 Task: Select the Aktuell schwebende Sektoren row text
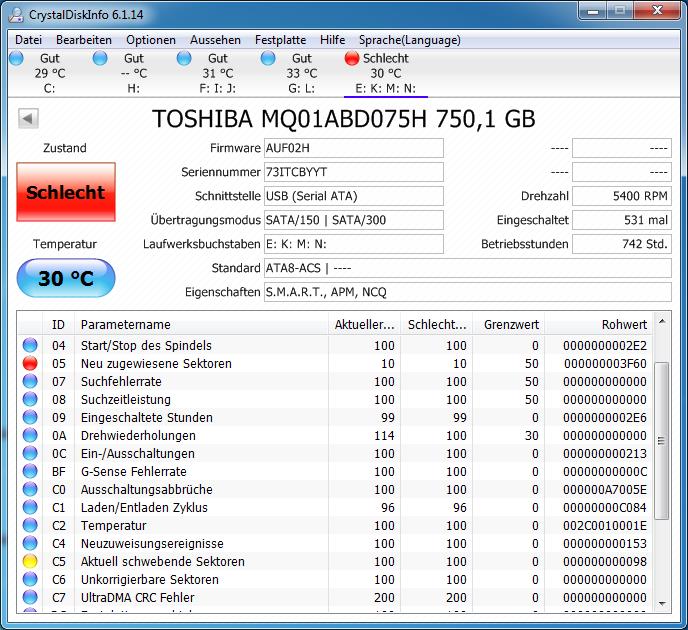point(163,562)
